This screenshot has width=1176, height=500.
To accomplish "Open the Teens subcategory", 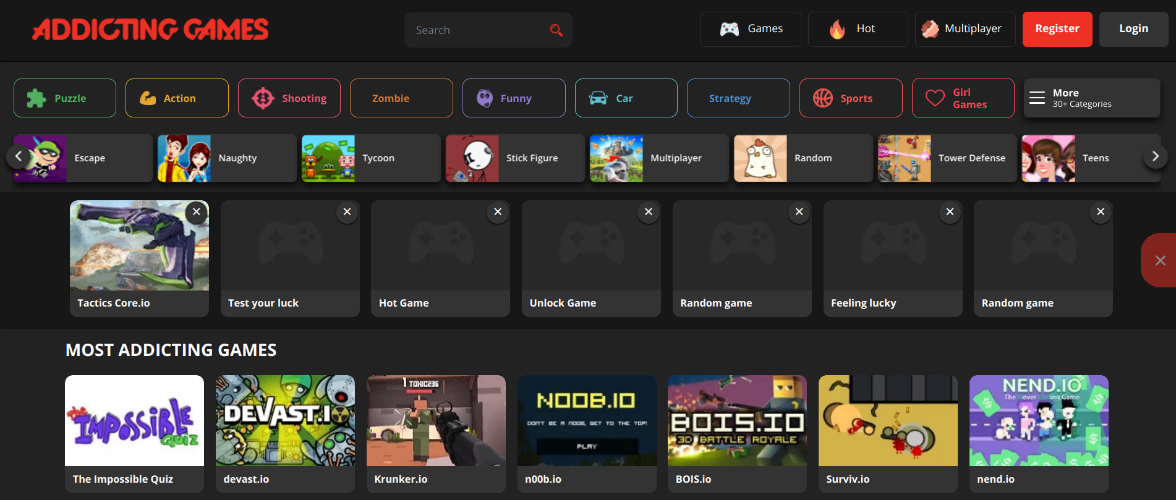I will coord(1091,158).
